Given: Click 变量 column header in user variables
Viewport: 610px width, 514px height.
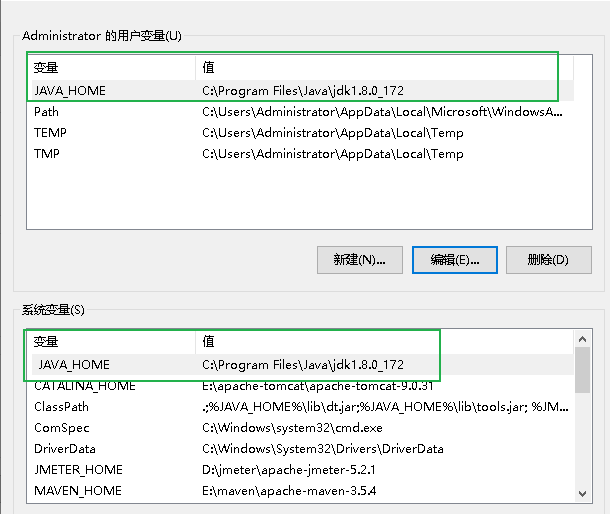Looking at the screenshot, I should (x=113, y=68).
